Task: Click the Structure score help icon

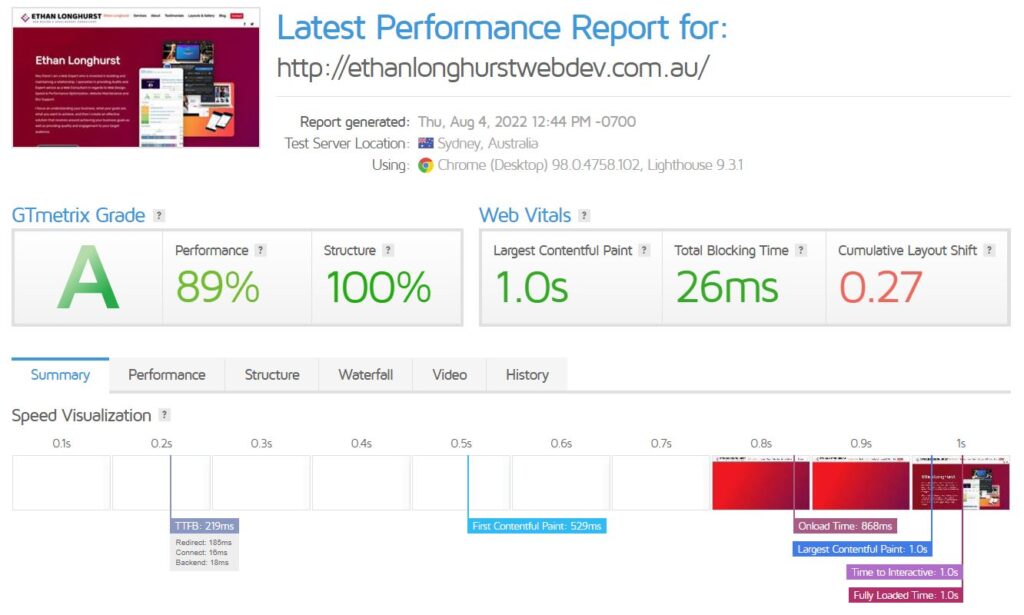Action: [388, 250]
